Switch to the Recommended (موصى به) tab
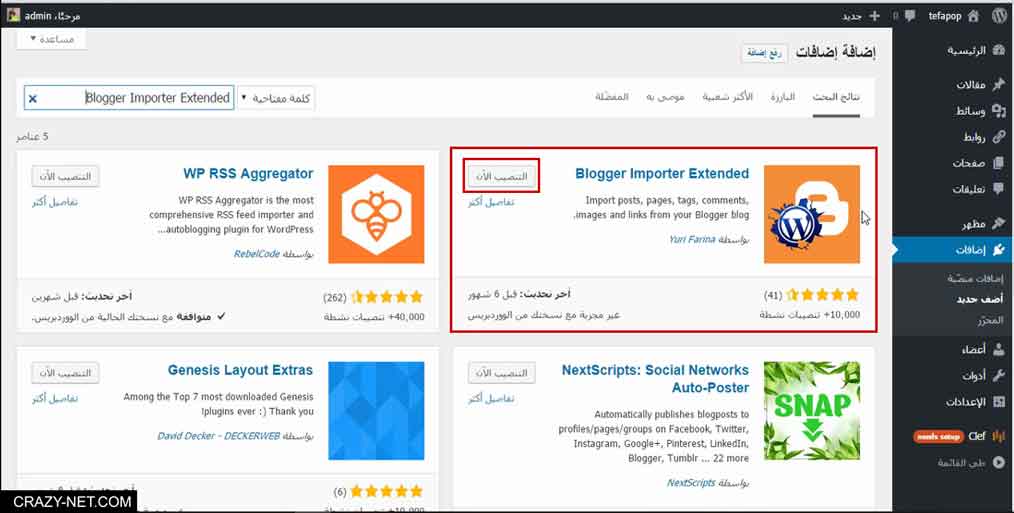1014x513 pixels. pyautogui.click(x=665, y=97)
